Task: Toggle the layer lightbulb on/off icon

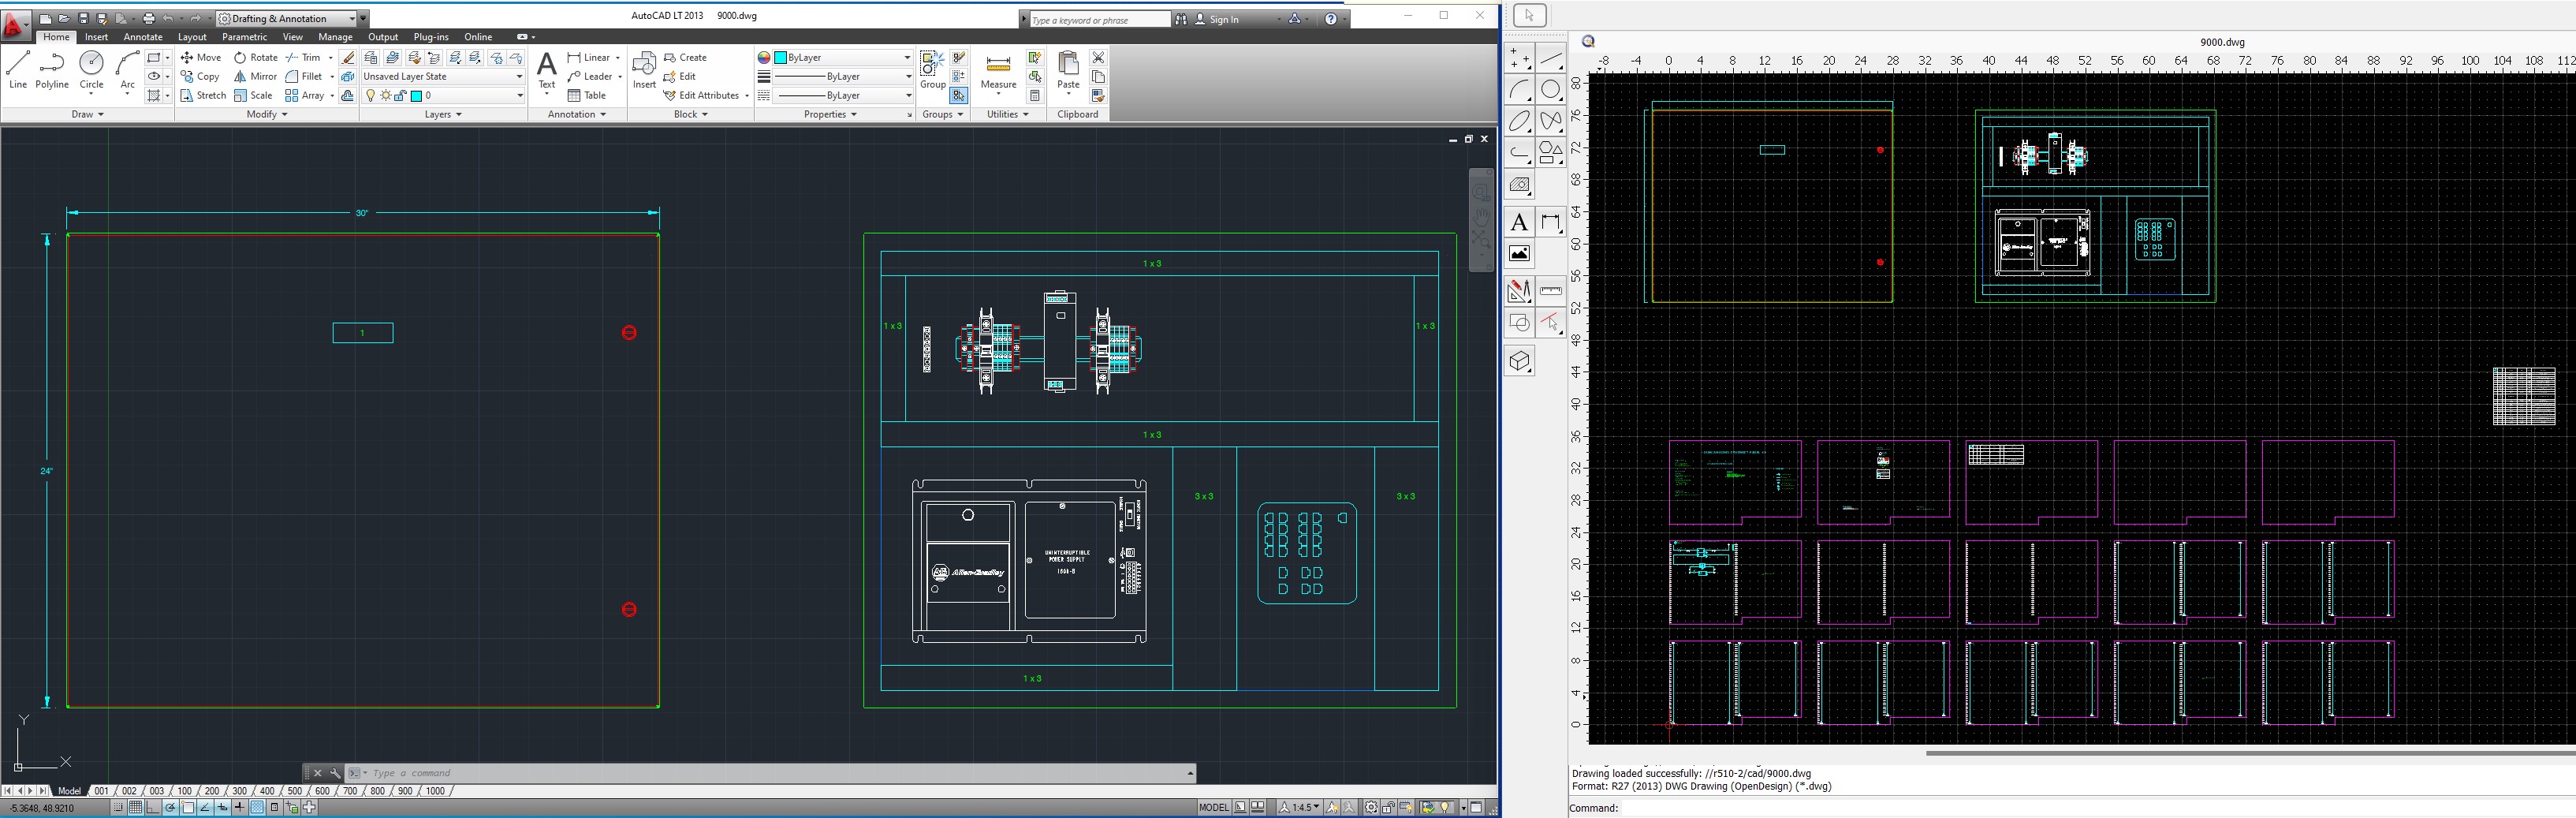Action: point(371,96)
